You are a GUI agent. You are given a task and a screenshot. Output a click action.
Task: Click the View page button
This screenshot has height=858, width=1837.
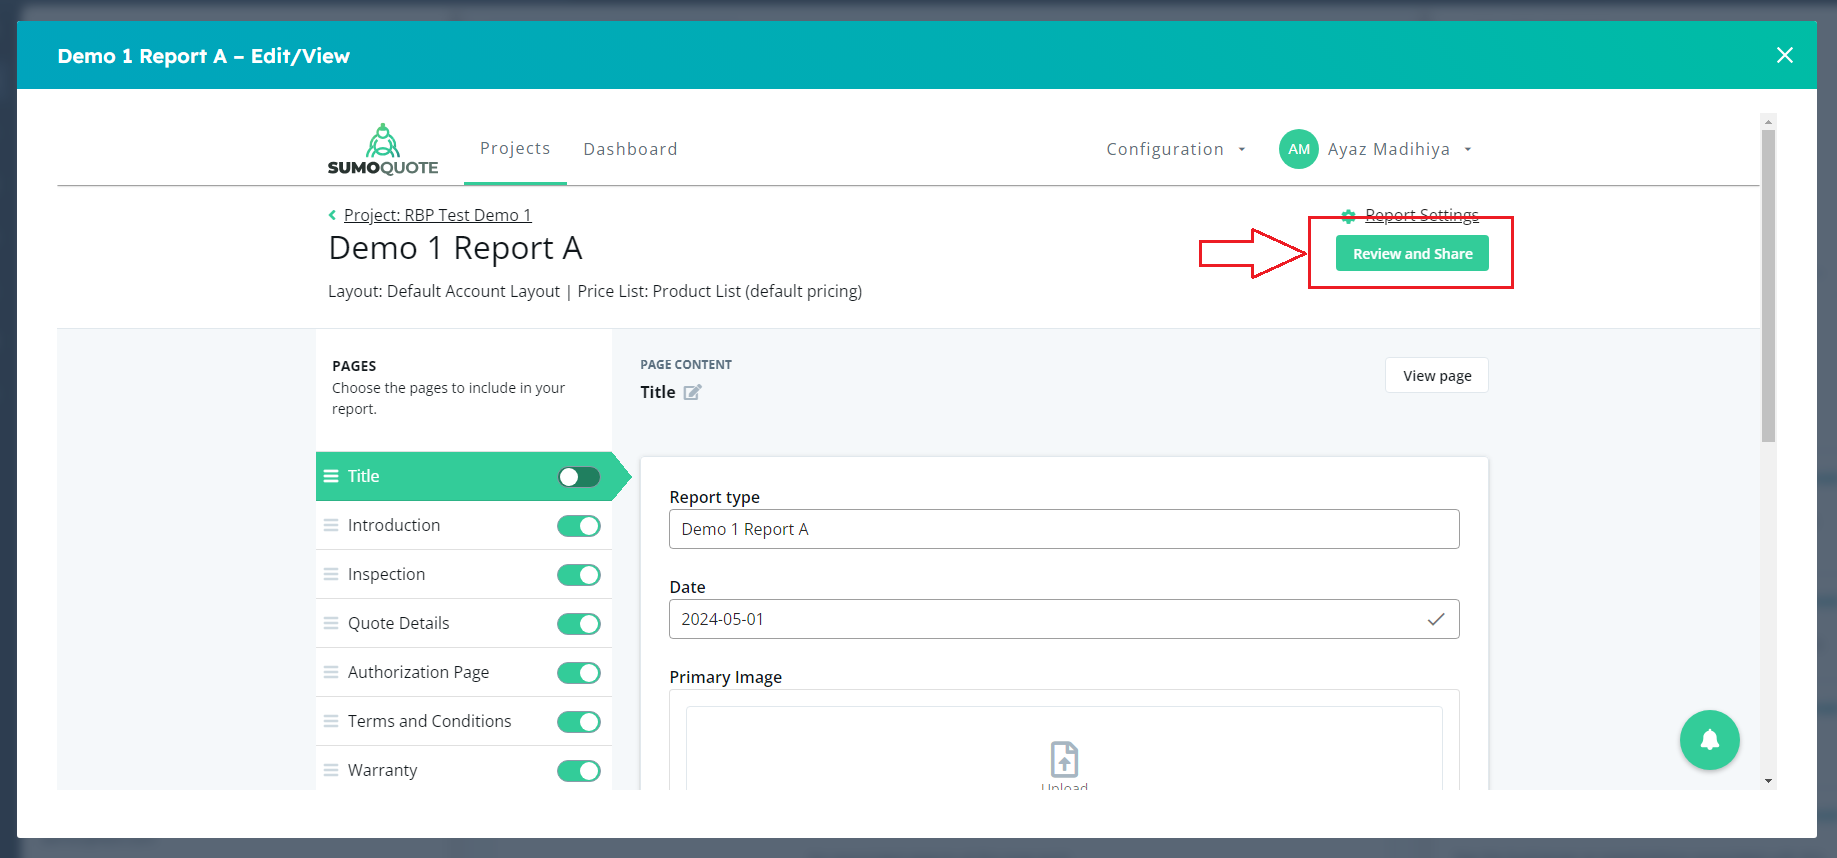(1437, 376)
